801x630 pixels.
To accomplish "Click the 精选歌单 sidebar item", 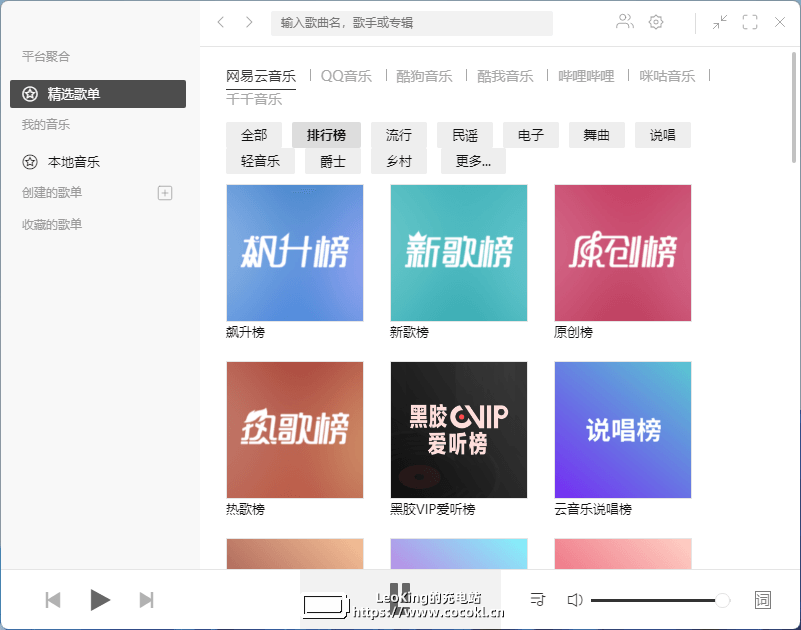I will pos(98,94).
